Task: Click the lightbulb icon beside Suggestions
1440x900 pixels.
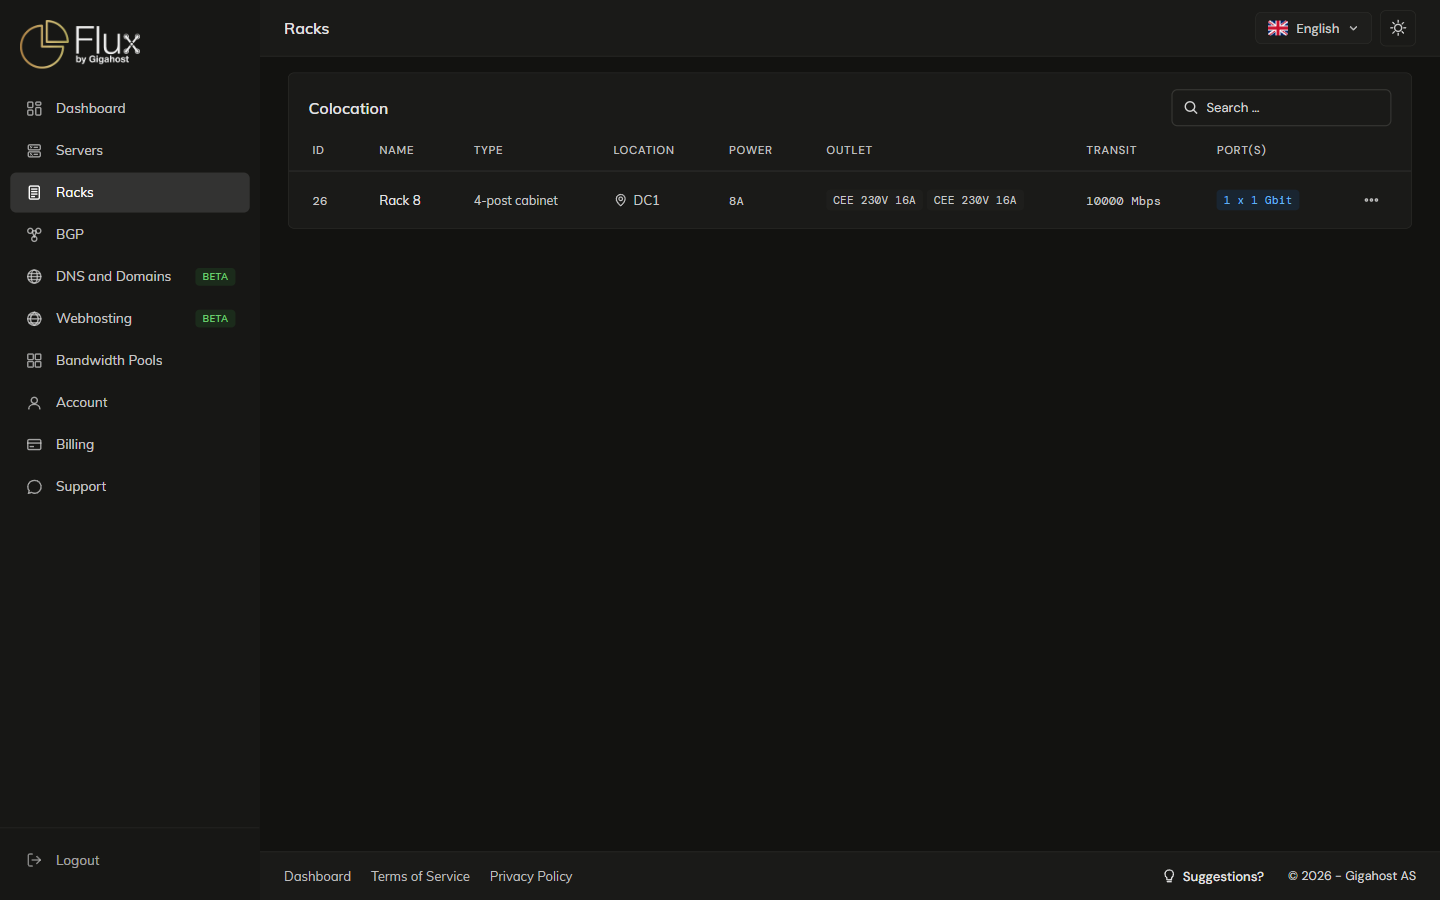Action: click(1169, 876)
